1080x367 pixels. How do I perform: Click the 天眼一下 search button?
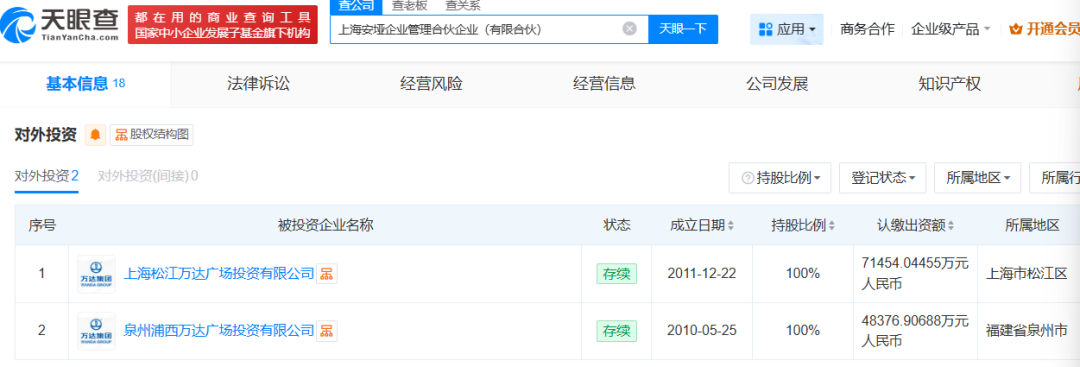683,29
